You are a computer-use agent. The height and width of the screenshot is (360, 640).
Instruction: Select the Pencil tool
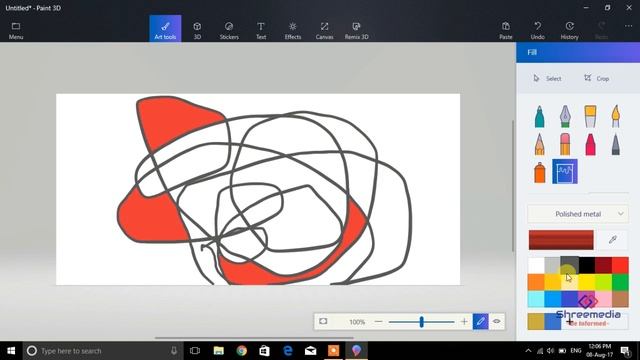point(540,144)
